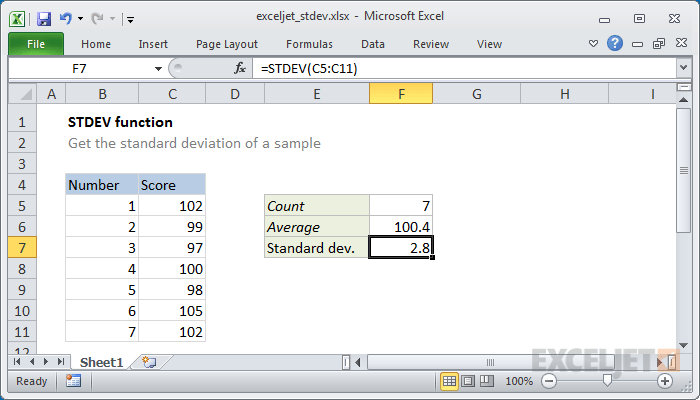Zoom out with the minus icon
The height and width of the screenshot is (400, 700).
point(549,381)
